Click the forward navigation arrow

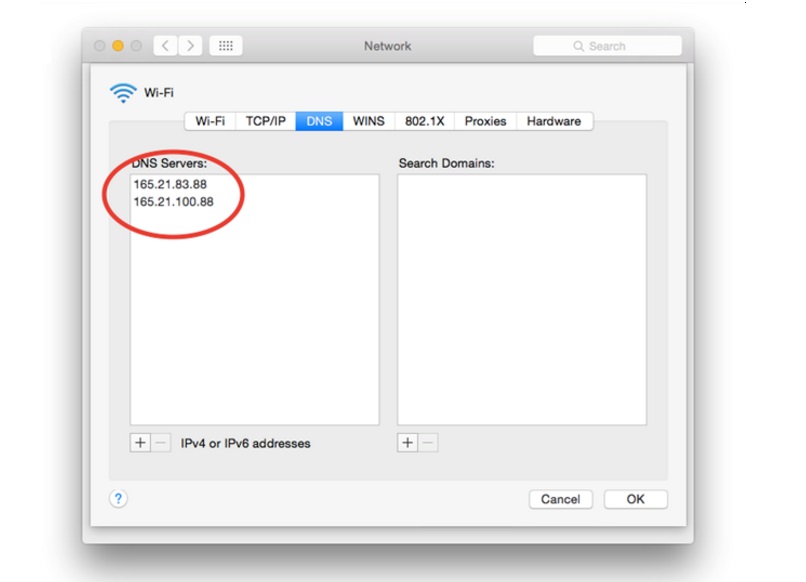(190, 46)
